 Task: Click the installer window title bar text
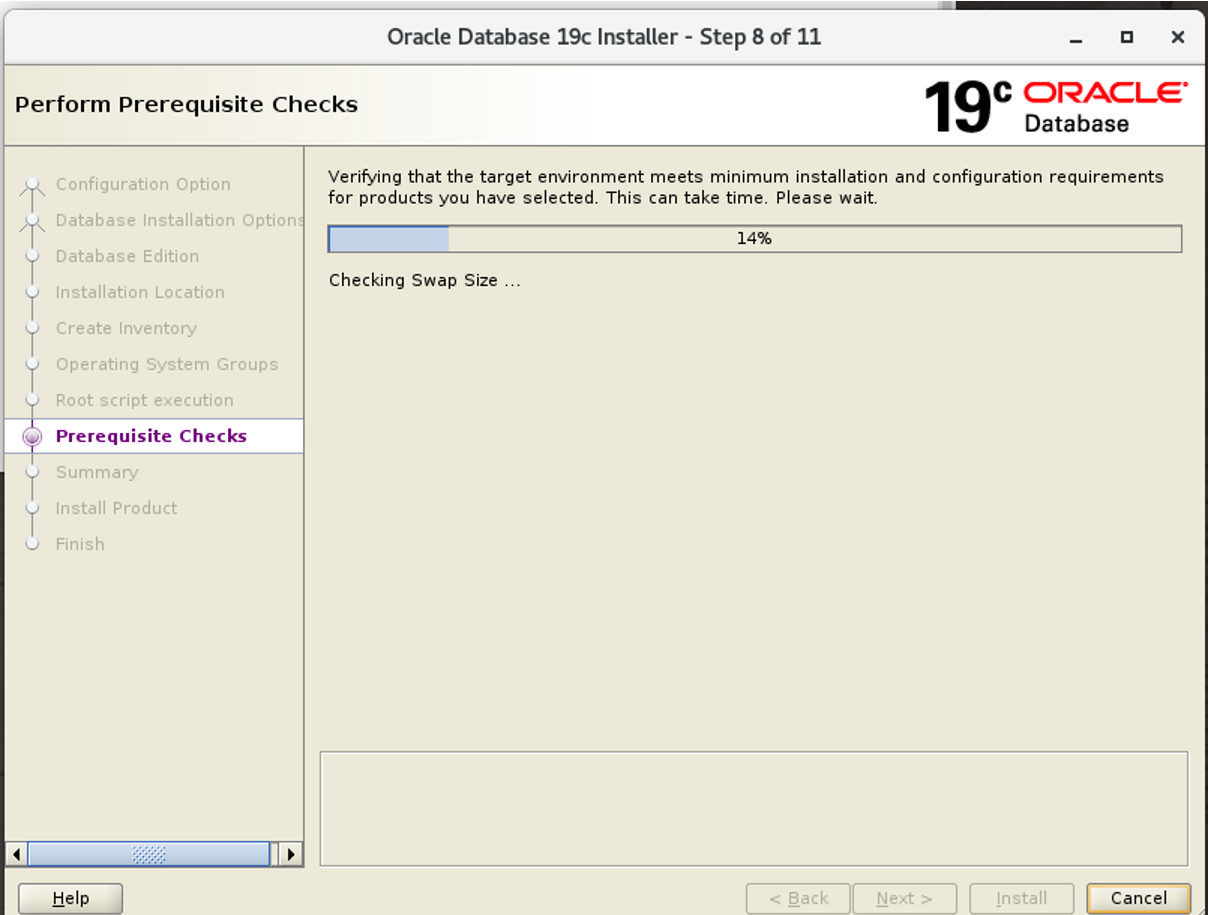[x=604, y=37]
